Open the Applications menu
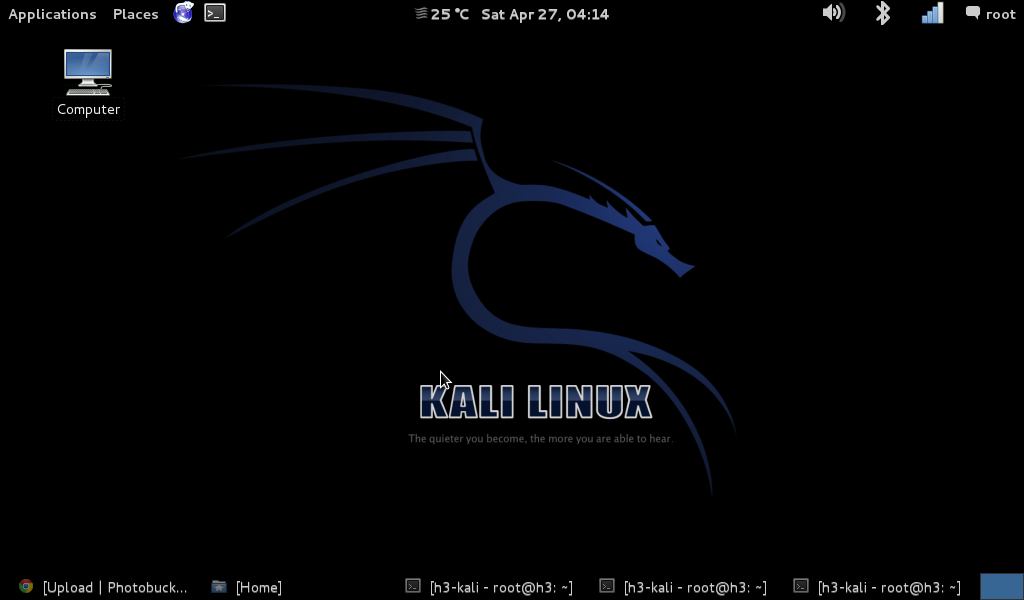This screenshot has width=1024, height=600. click(x=52, y=14)
